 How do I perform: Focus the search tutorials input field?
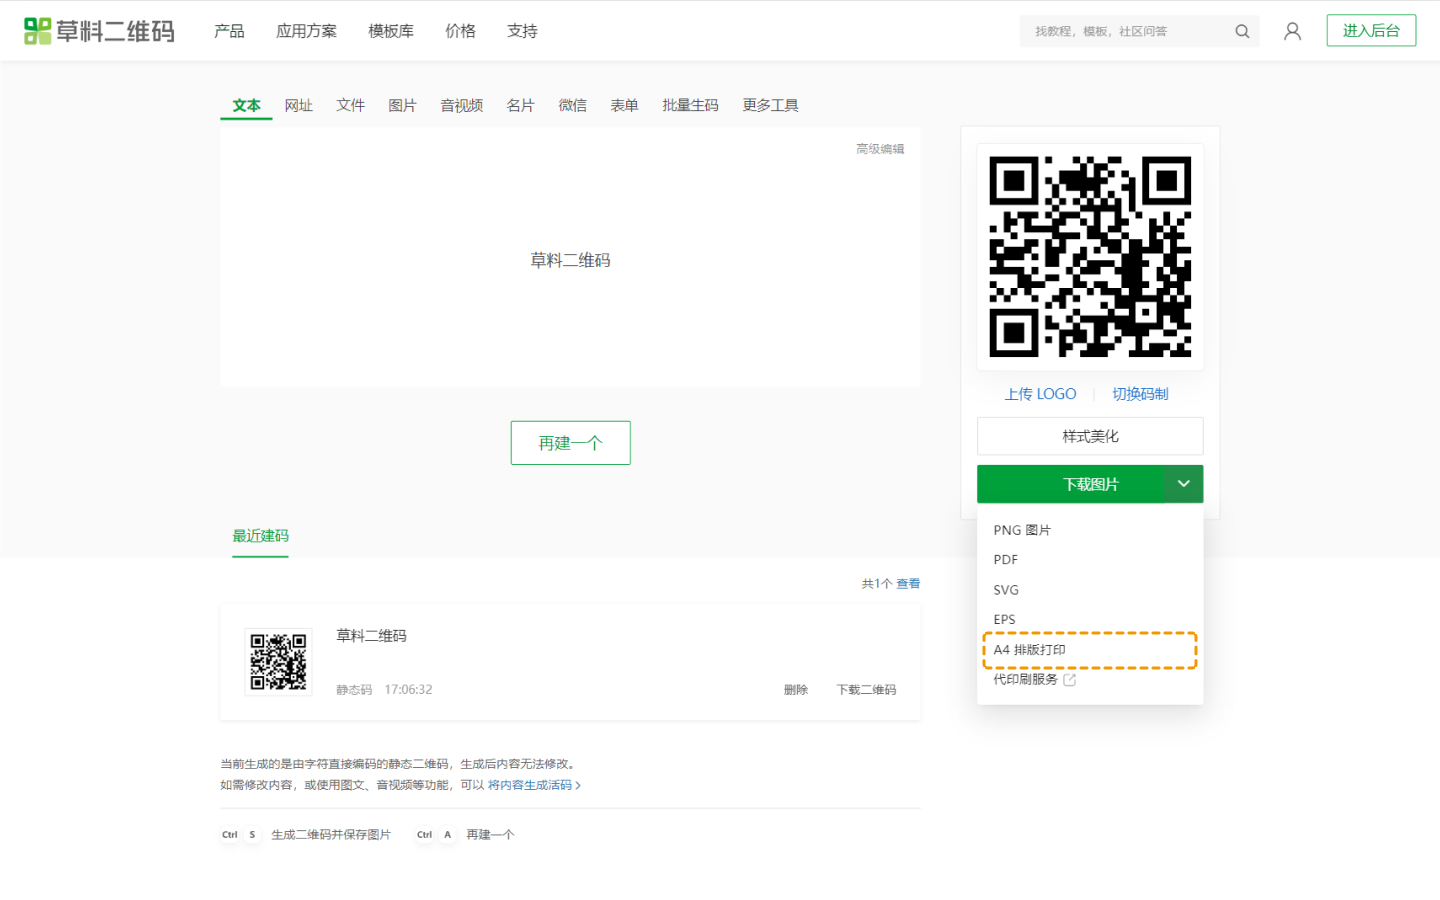tap(1125, 31)
